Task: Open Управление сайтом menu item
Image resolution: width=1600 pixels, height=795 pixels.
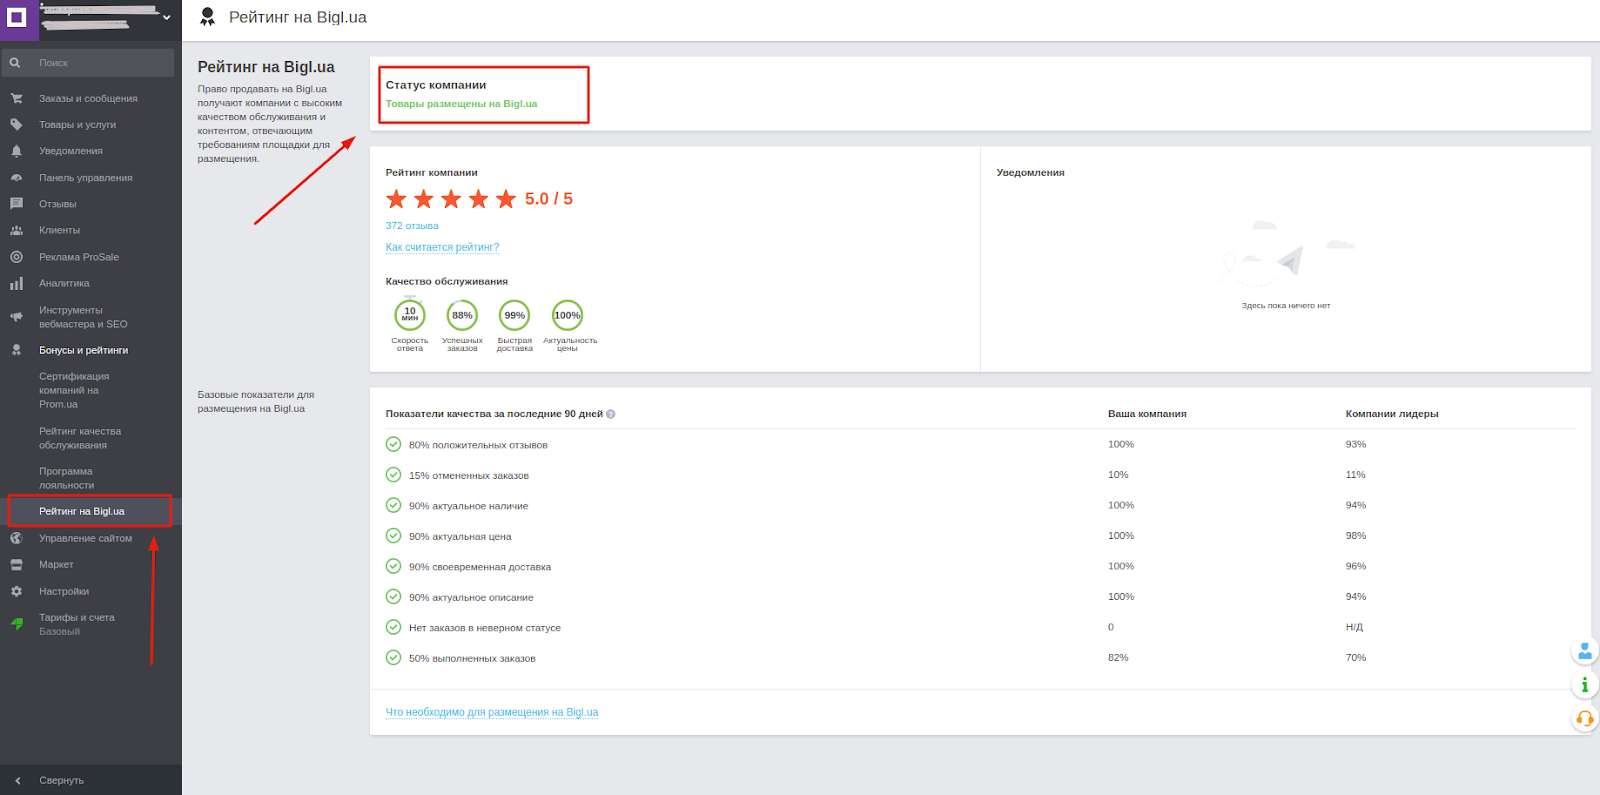Action: [x=85, y=538]
